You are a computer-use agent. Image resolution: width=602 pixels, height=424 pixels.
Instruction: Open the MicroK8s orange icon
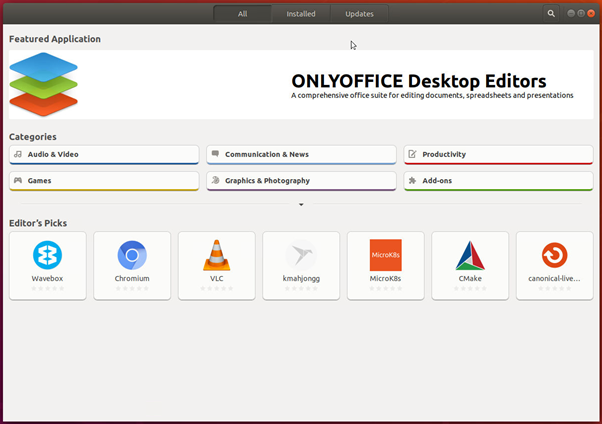385,255
